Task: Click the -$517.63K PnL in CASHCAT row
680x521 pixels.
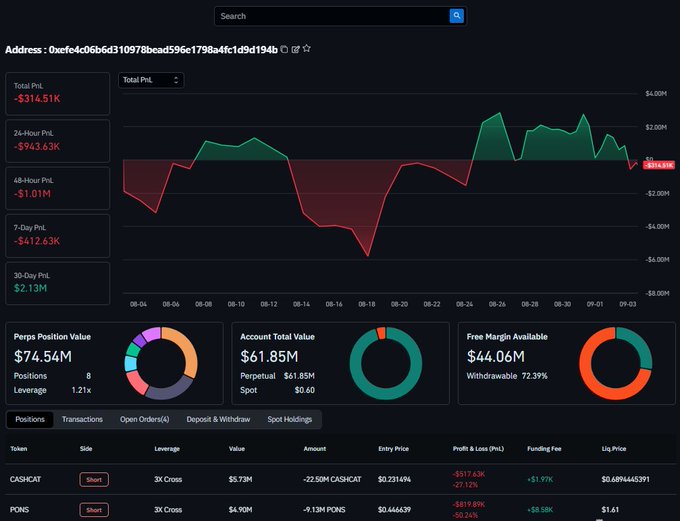Action: tap(469, 474)
